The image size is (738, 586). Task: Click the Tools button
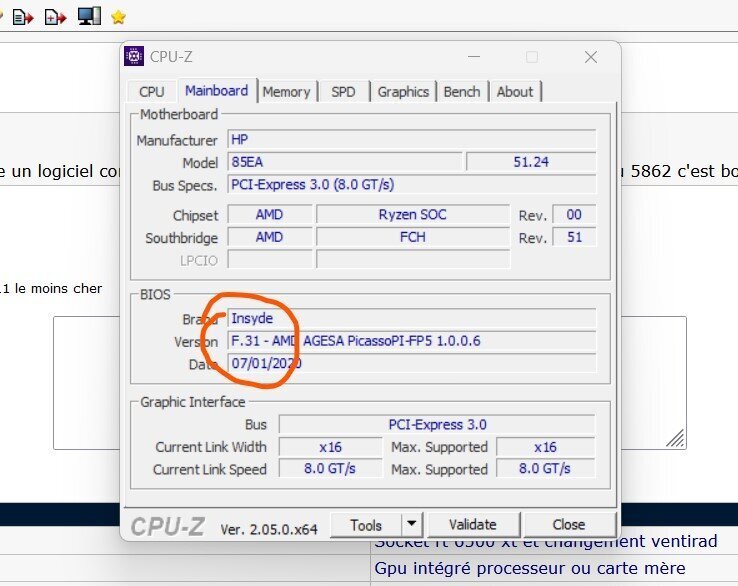point(366,525)
